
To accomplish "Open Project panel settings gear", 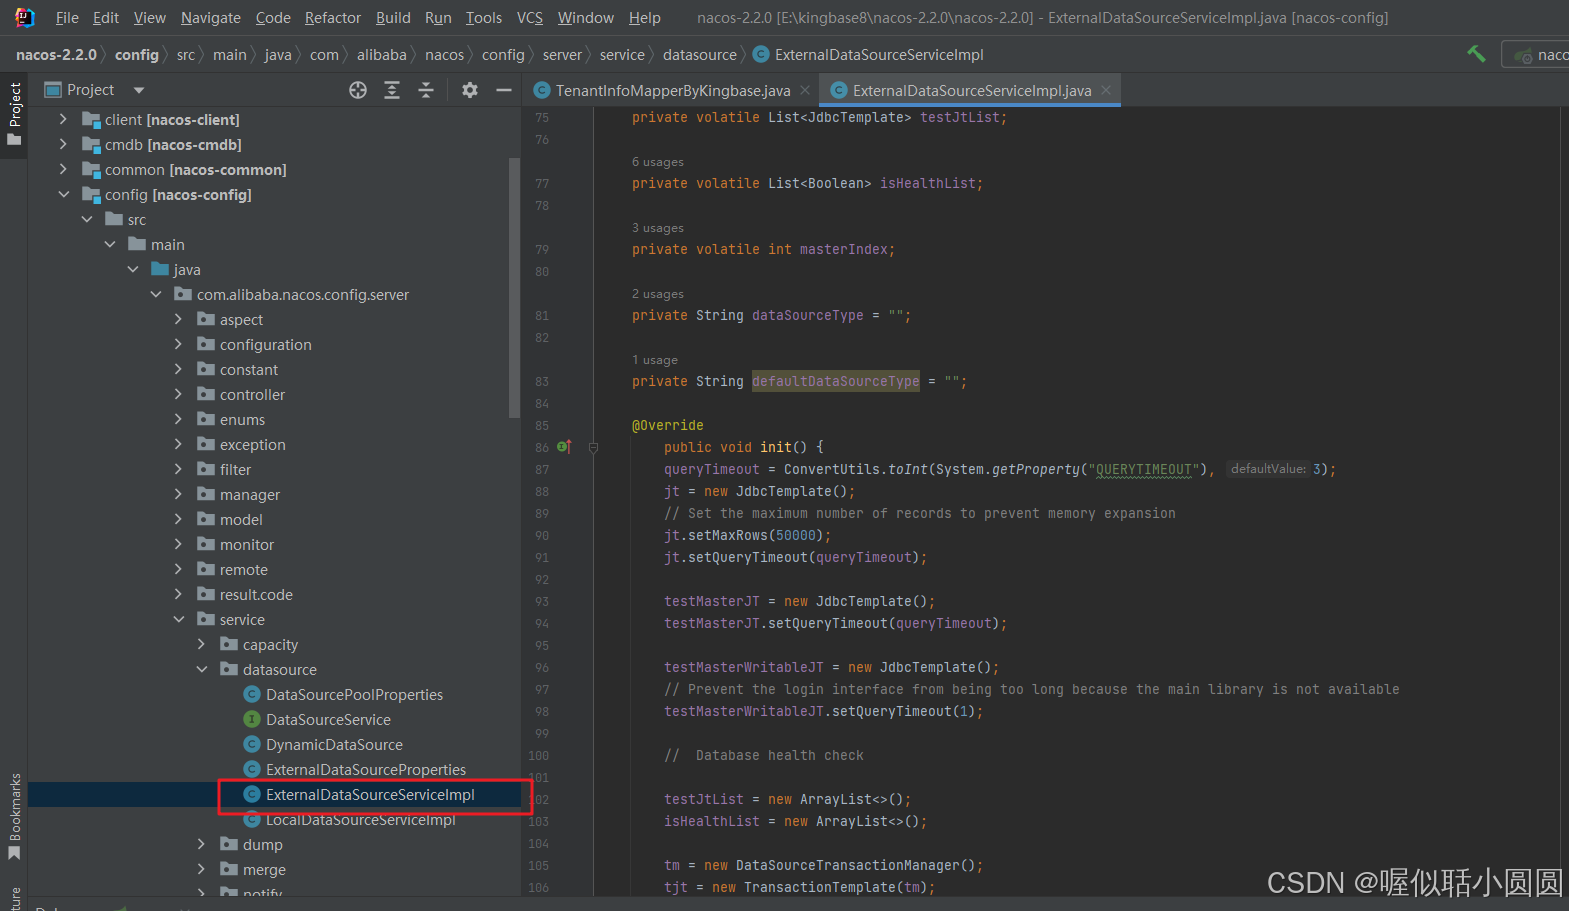I will pyautogui.click(x=470, y=90).
